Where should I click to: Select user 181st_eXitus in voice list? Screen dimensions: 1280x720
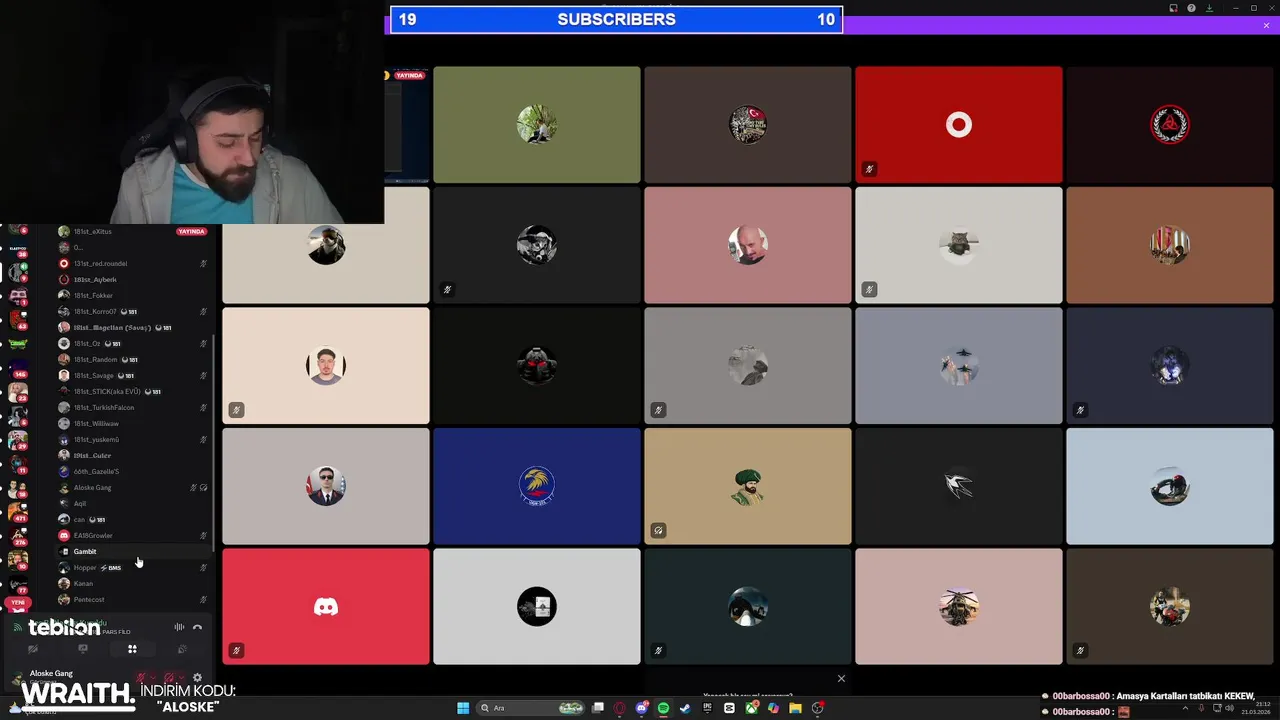[x=133, y=231]
